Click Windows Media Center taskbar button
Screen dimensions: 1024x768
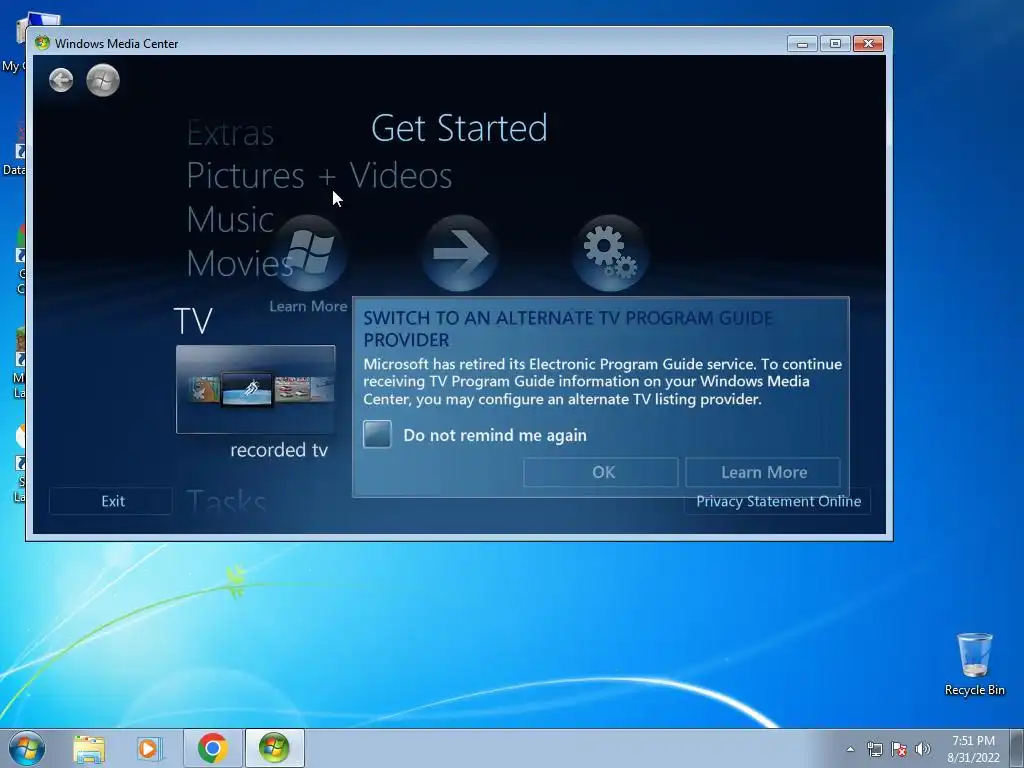(x=274, y=748)
